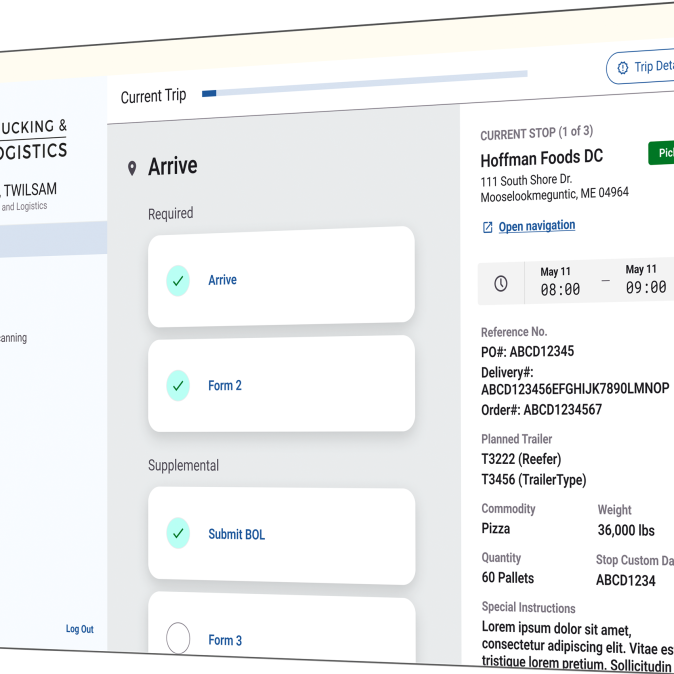Uncheck the Submit BOL checkmark
The width and height of the screenshot is (674, 674).
(178, 534)
